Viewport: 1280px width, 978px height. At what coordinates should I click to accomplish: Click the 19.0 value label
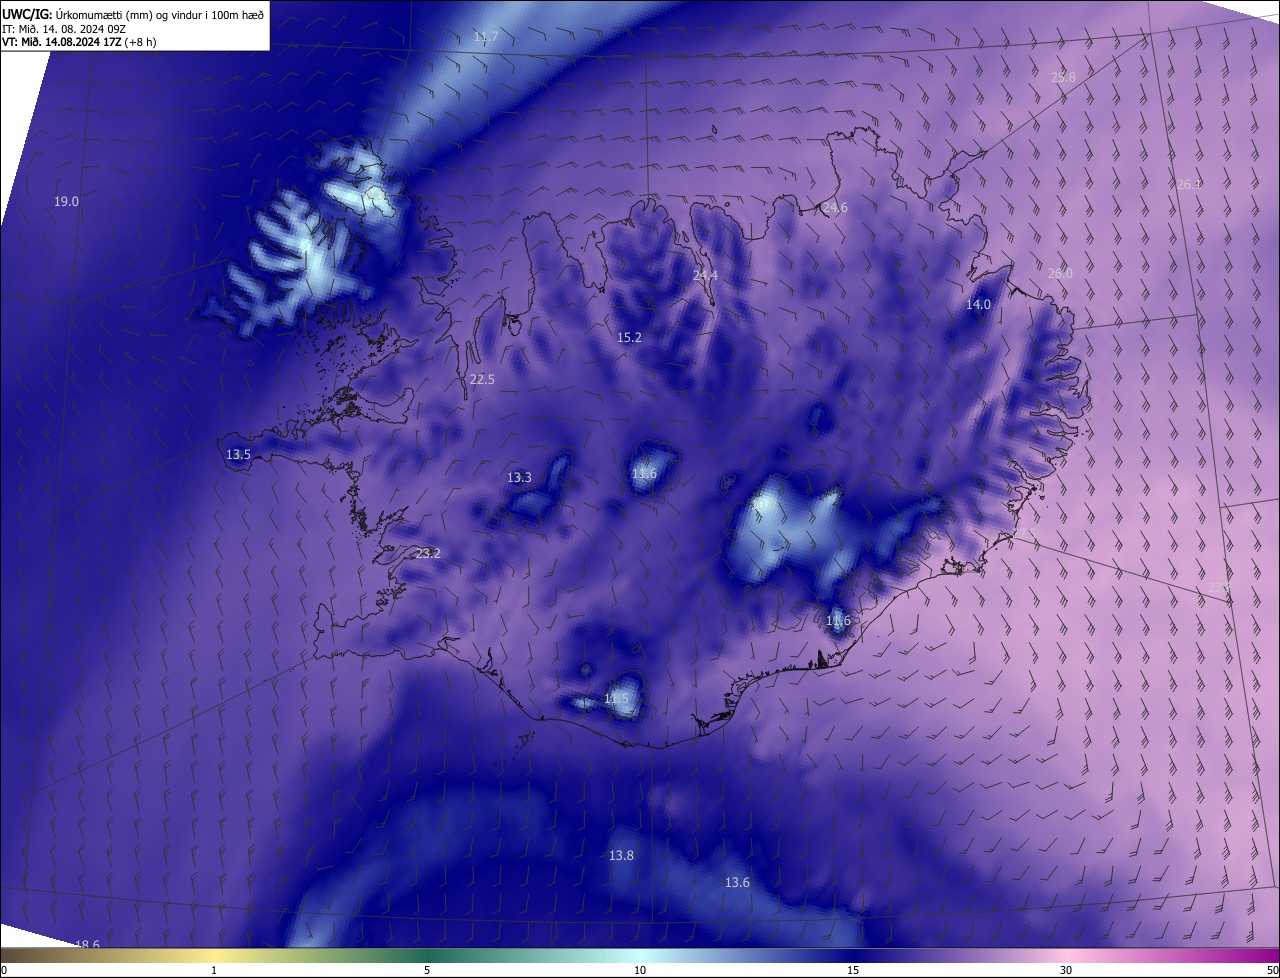click(66, 202)
